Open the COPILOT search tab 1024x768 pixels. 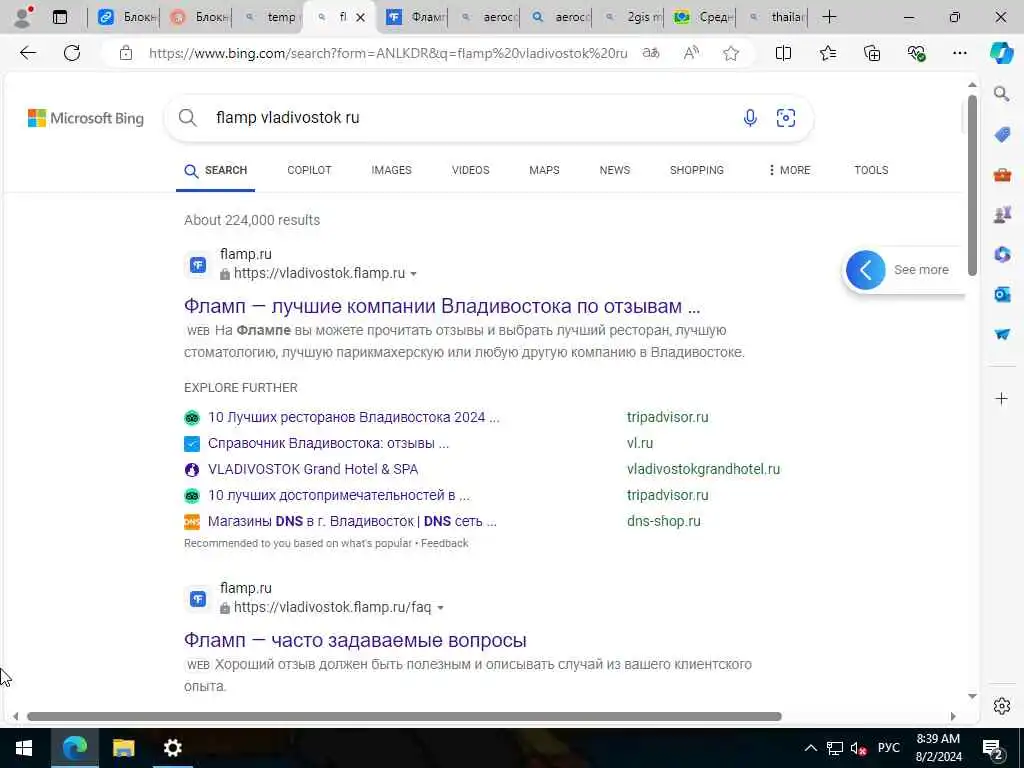tap(309, 170)
